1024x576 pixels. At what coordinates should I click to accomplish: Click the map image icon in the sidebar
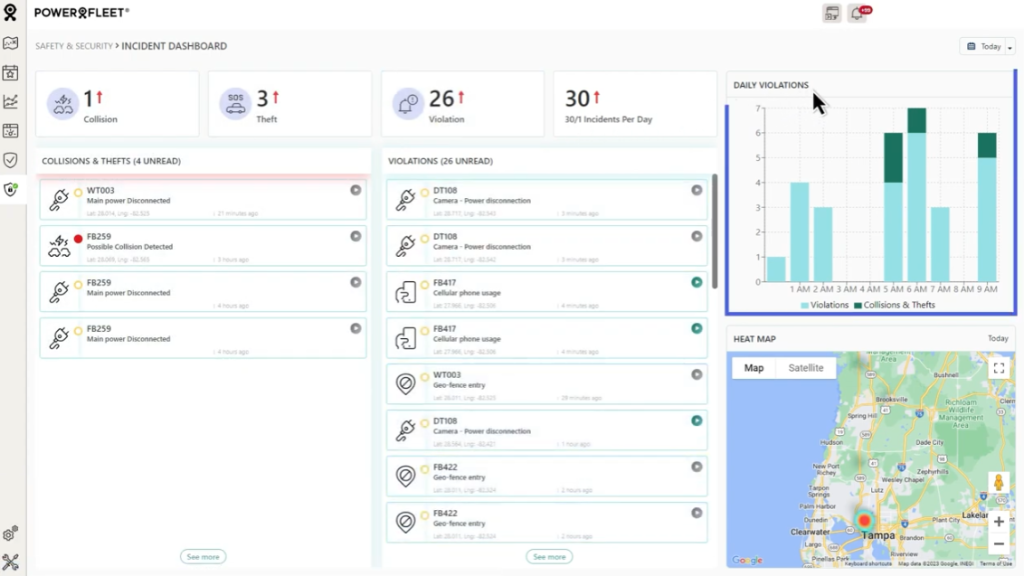(x=13, y=43)
